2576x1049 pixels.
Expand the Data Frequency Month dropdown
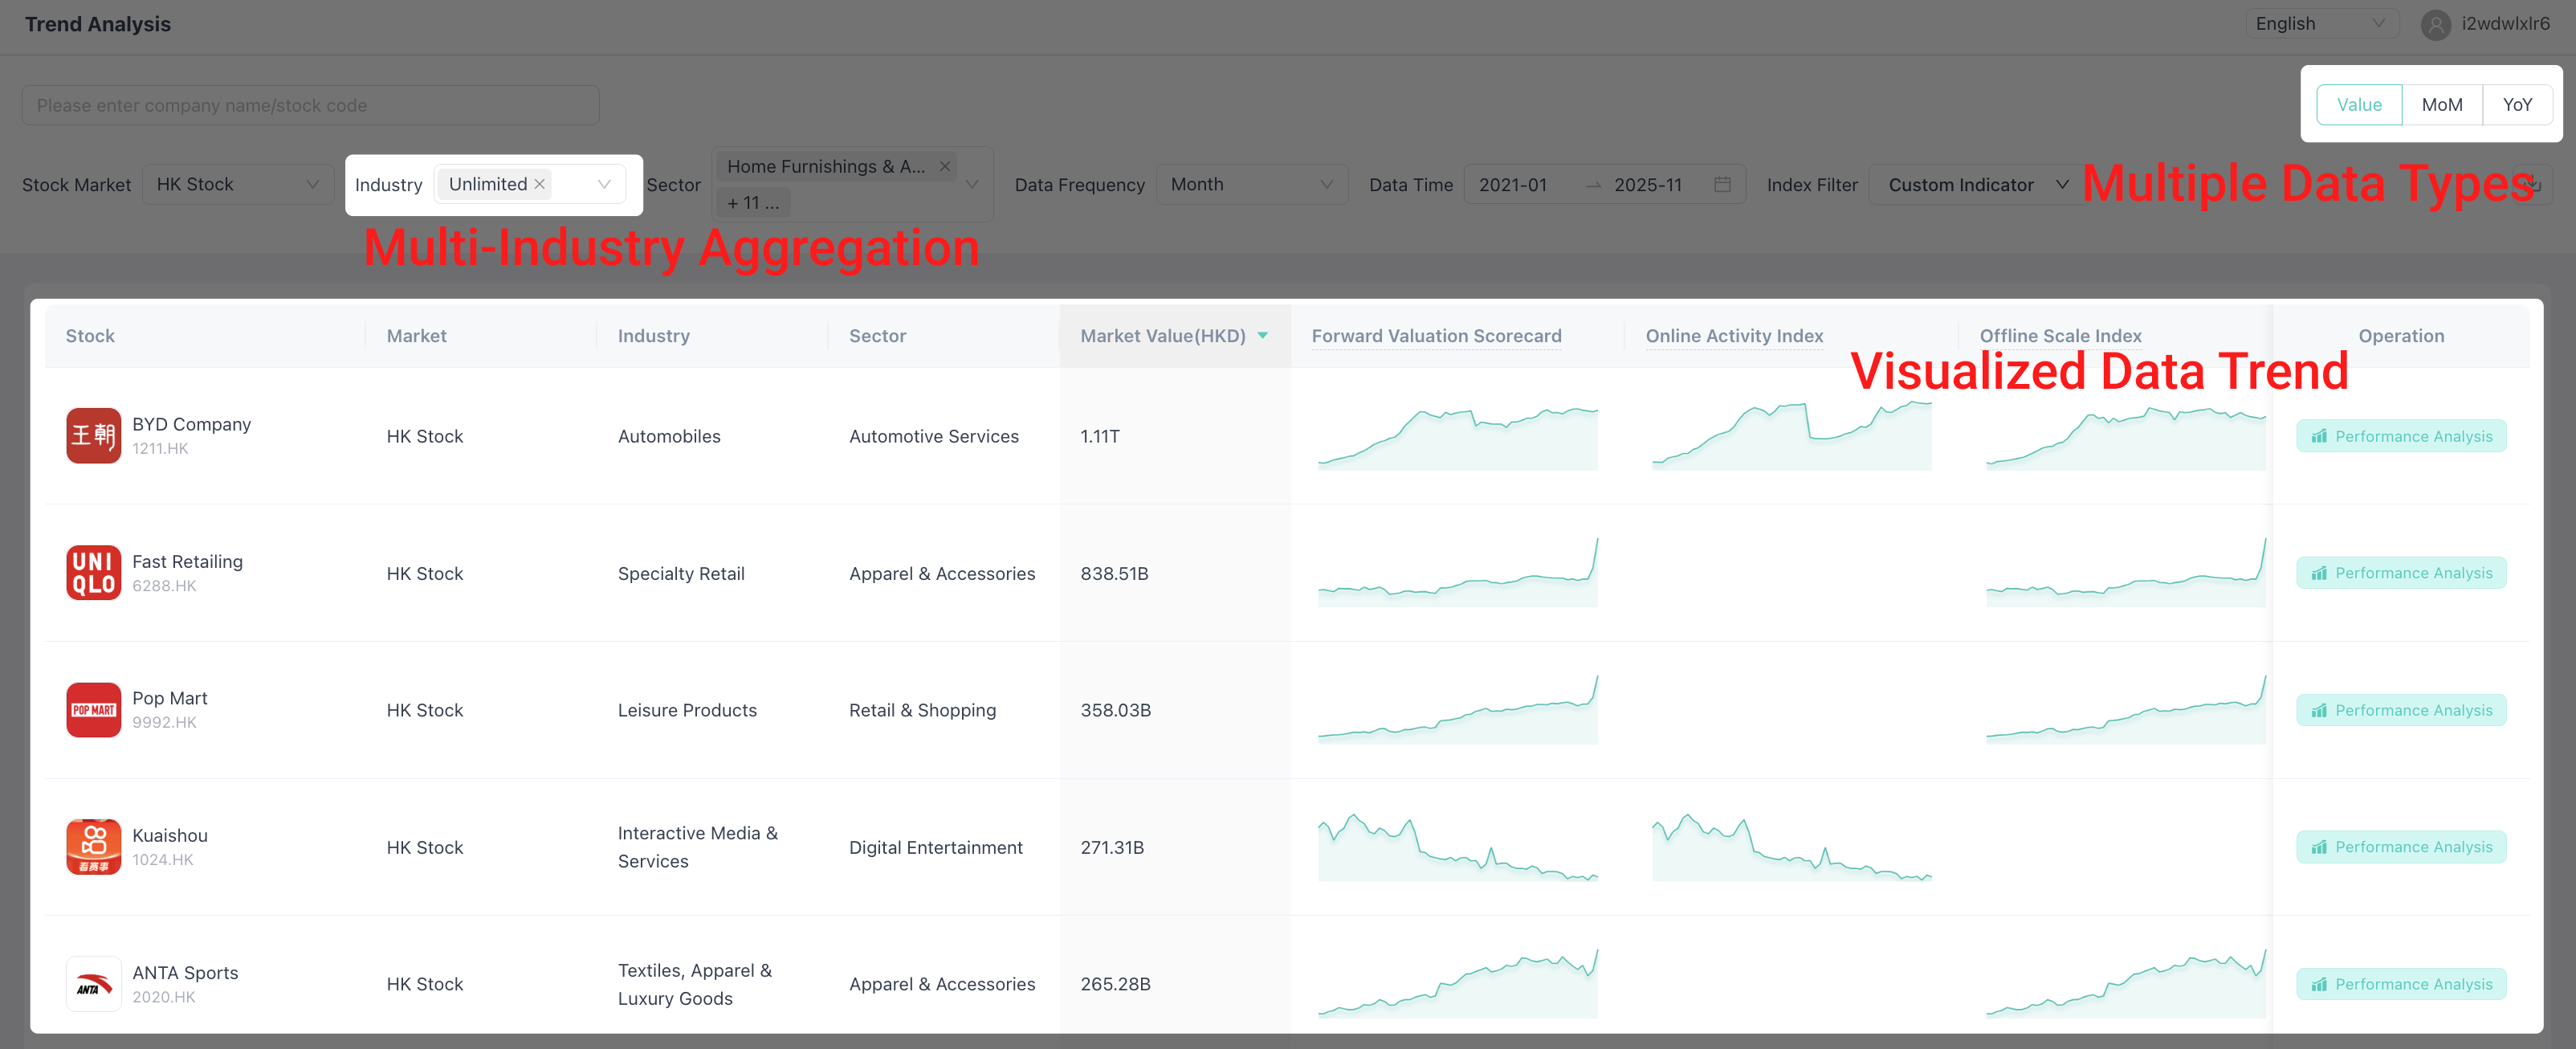coord(1251,184)
